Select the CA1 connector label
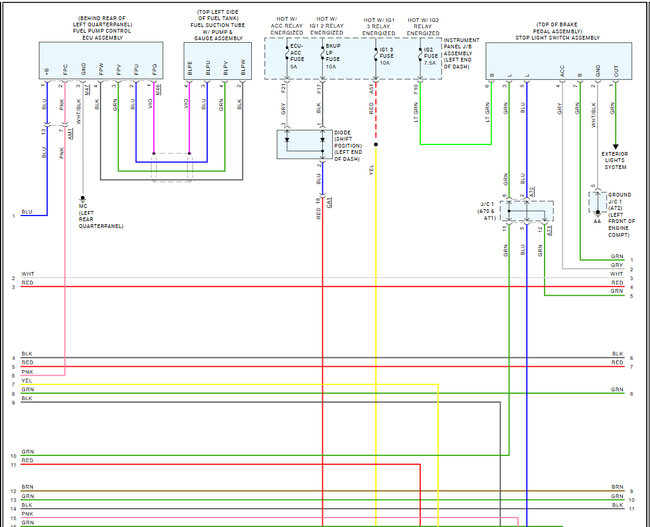The width and height of the screenshot is (650, 527). click(329, 202)
